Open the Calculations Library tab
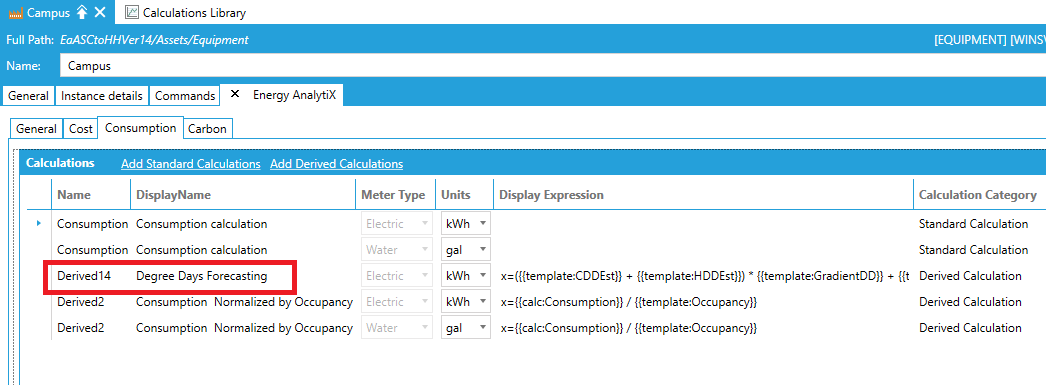1046x385 pixels. click(185, 12)
